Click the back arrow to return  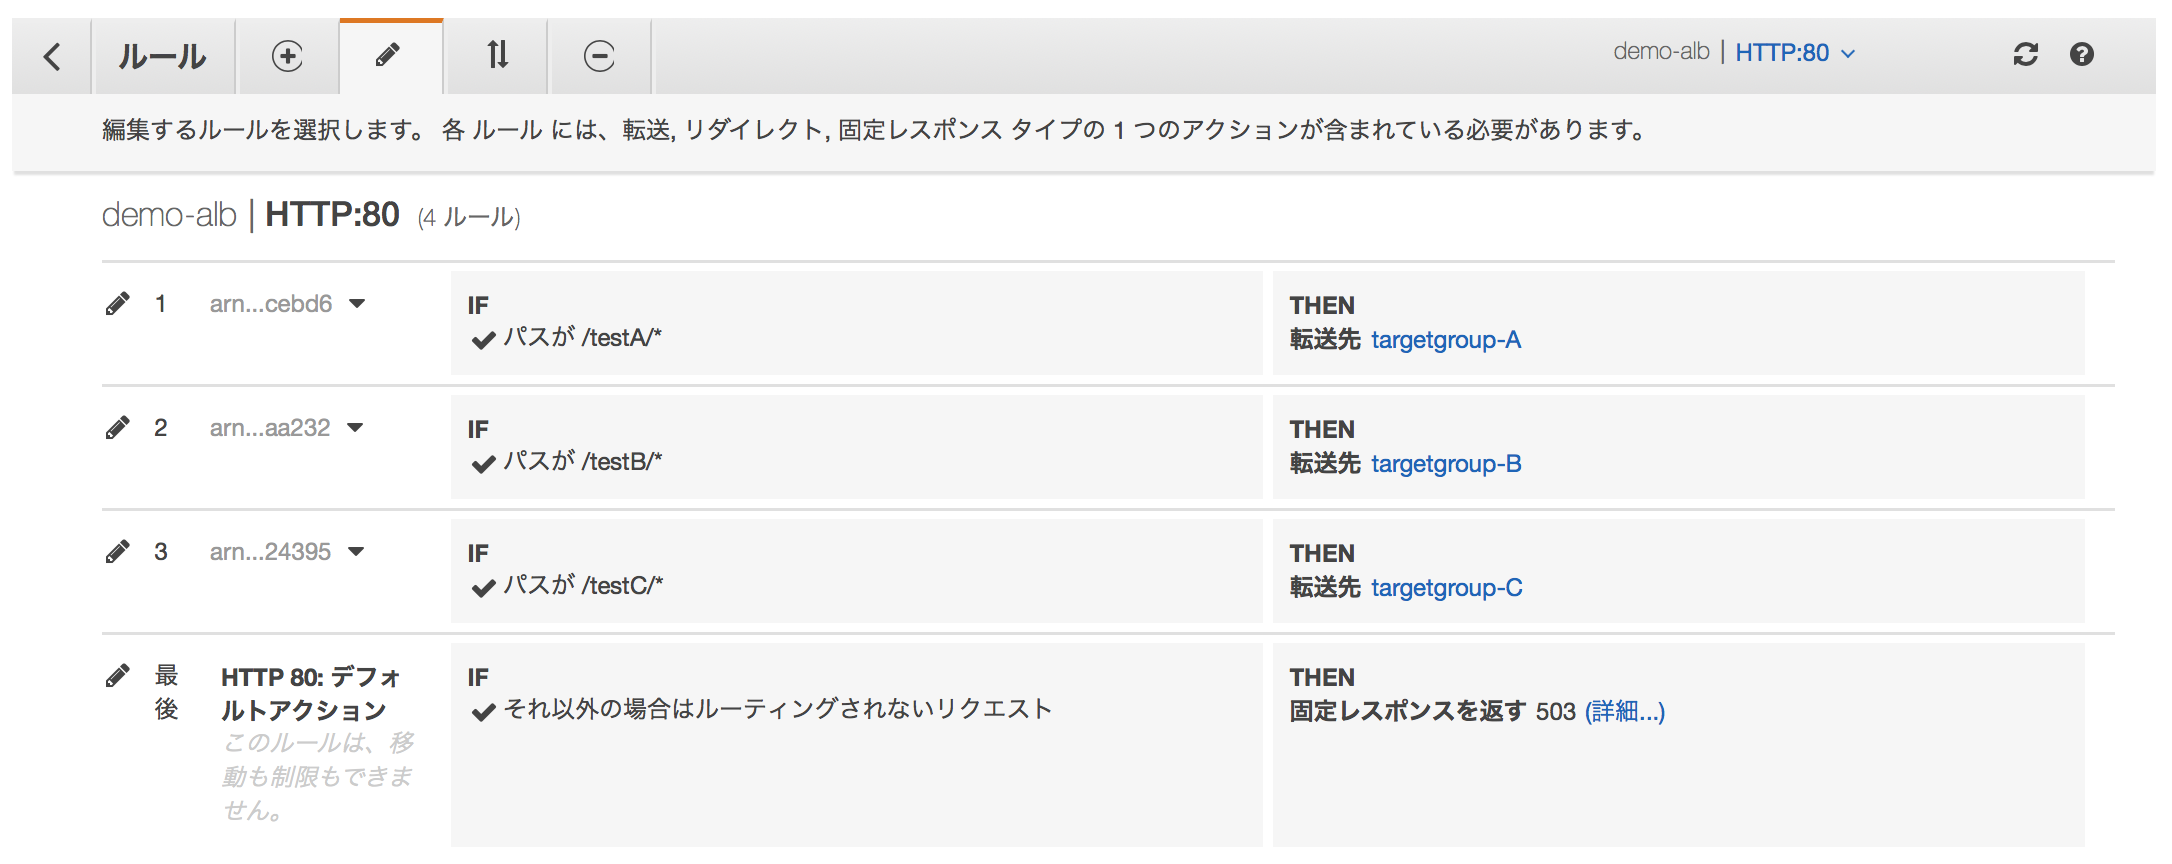pos(51,55)
